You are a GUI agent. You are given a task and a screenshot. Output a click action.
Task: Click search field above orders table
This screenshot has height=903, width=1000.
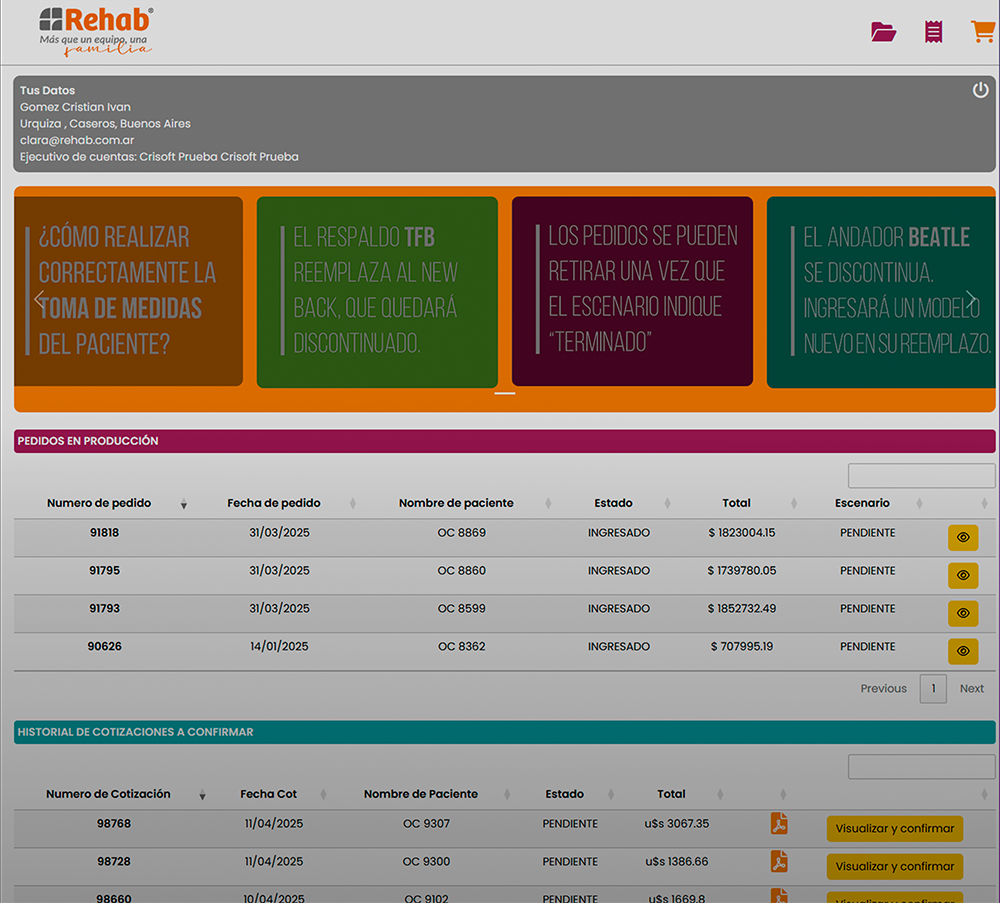[921, 476]
